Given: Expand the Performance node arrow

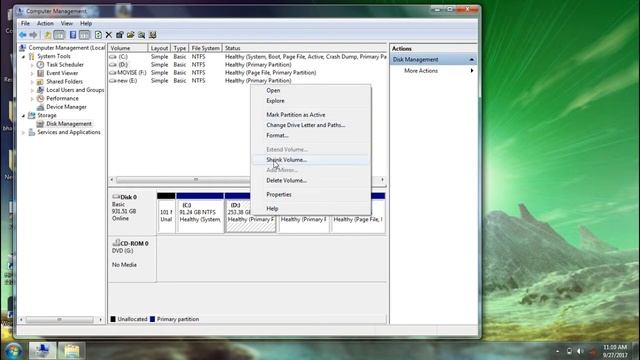Looking at the screenshot, I should (32, 99).
